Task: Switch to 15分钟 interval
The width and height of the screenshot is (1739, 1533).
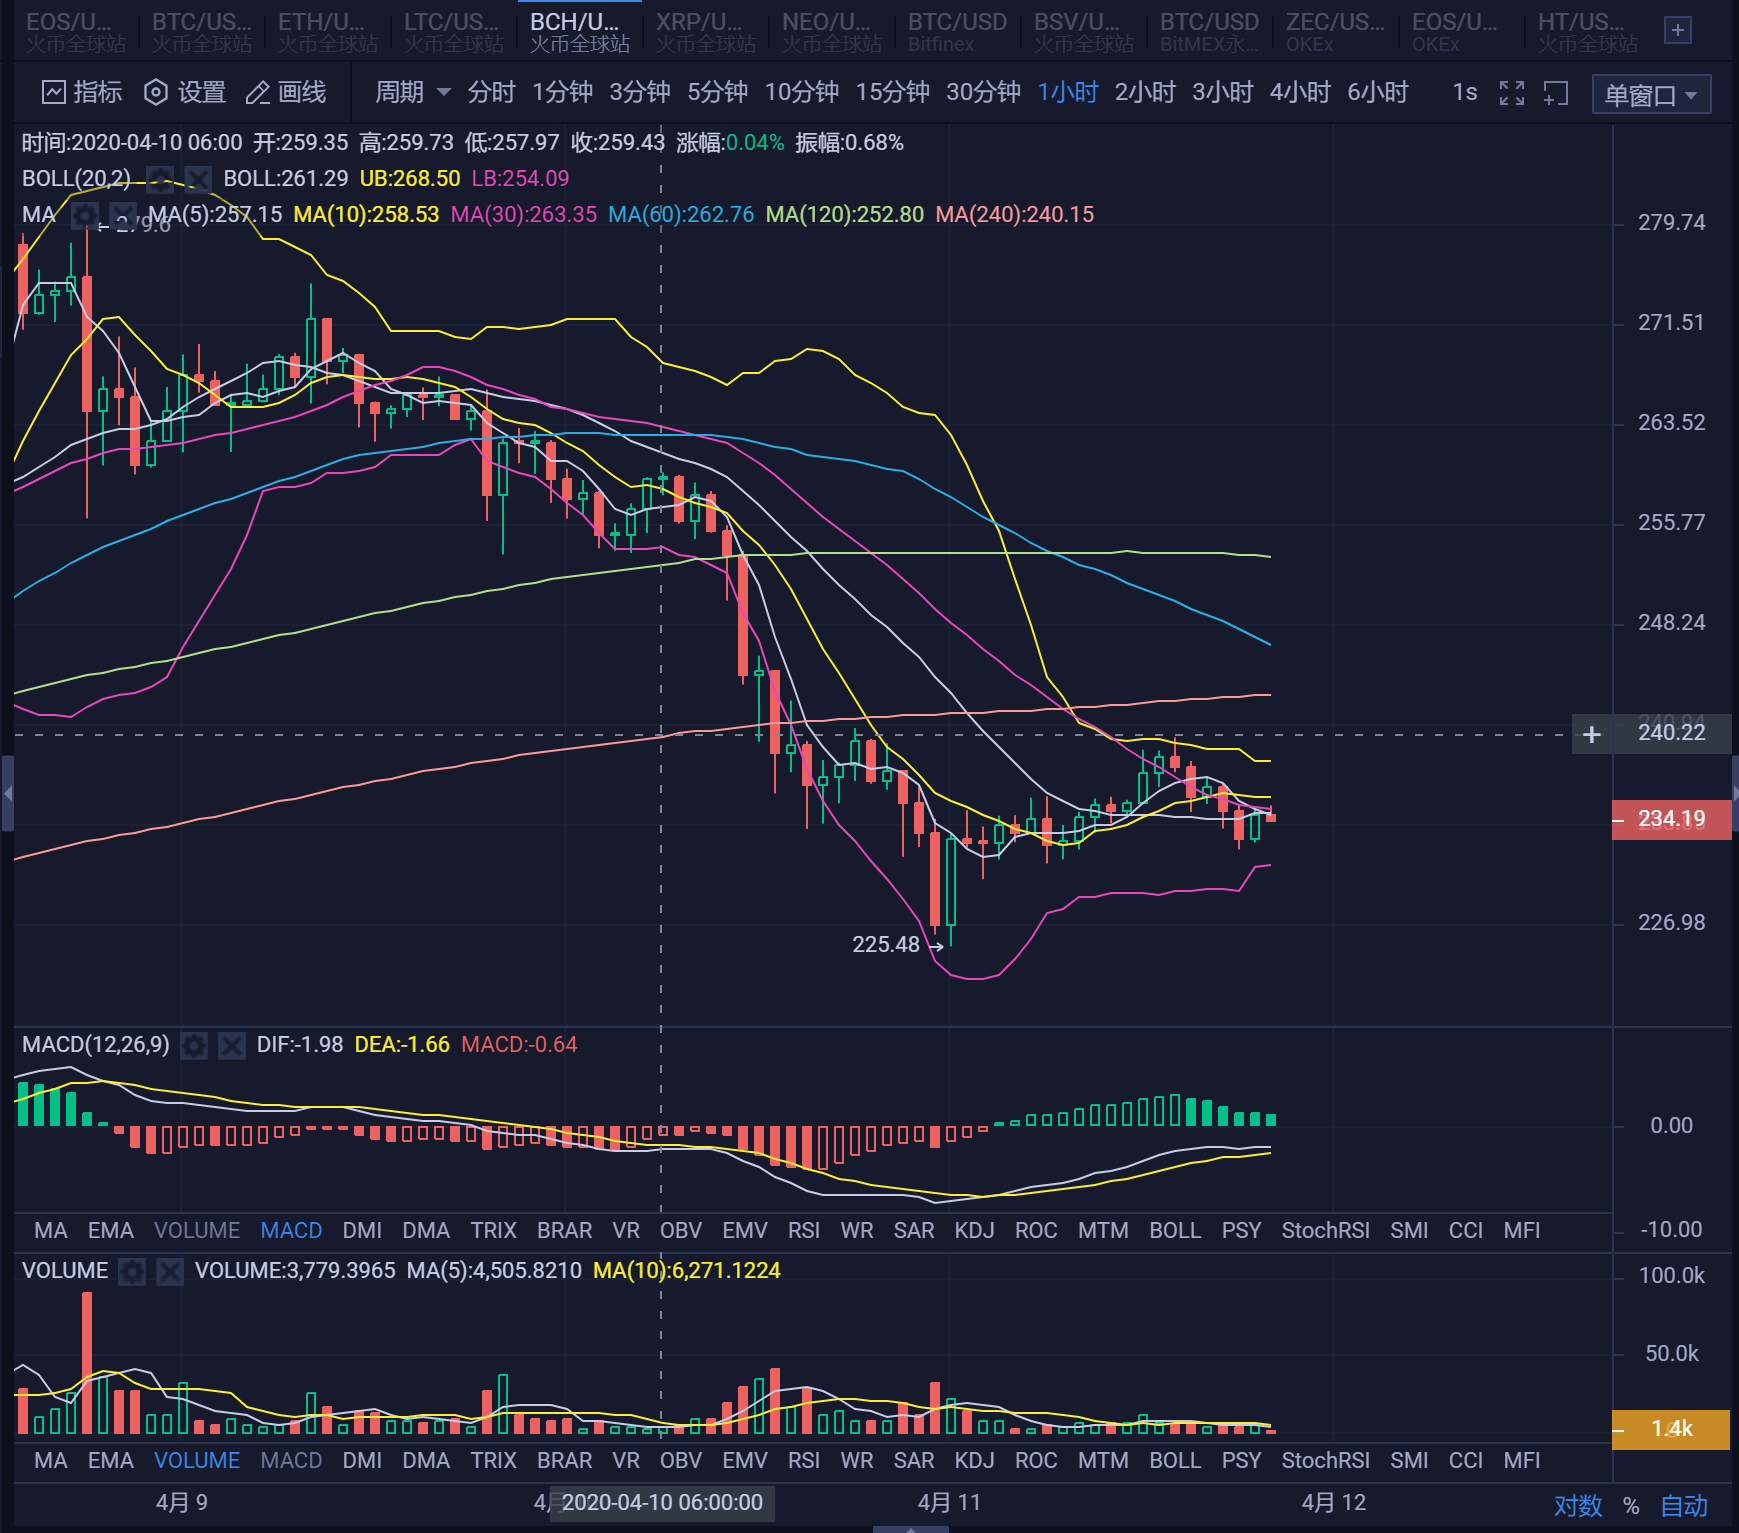Action: pyautogui.click(x=892, y=93)
